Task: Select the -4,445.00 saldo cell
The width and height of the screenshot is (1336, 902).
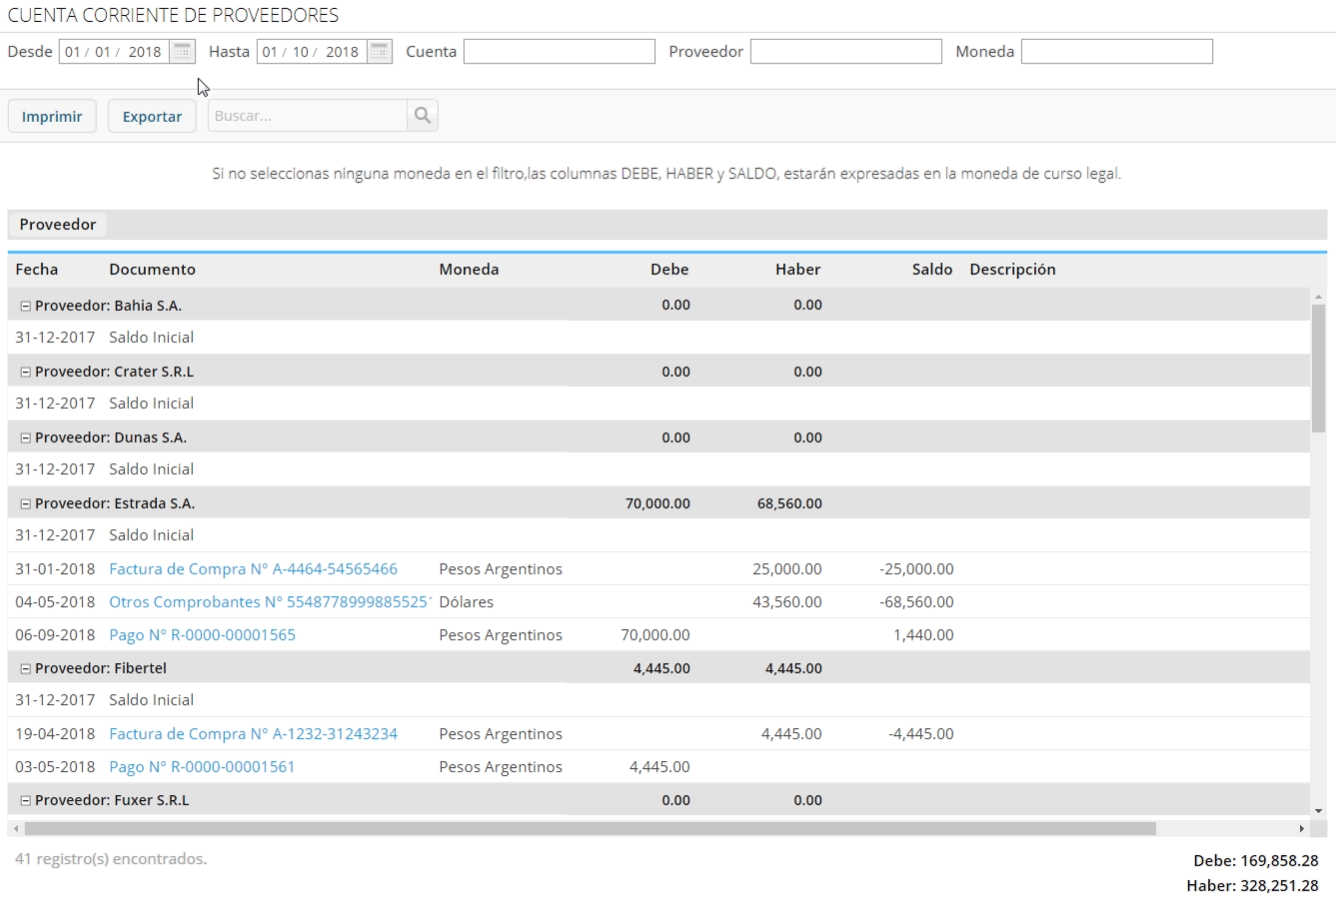Action: coord(921,734)
